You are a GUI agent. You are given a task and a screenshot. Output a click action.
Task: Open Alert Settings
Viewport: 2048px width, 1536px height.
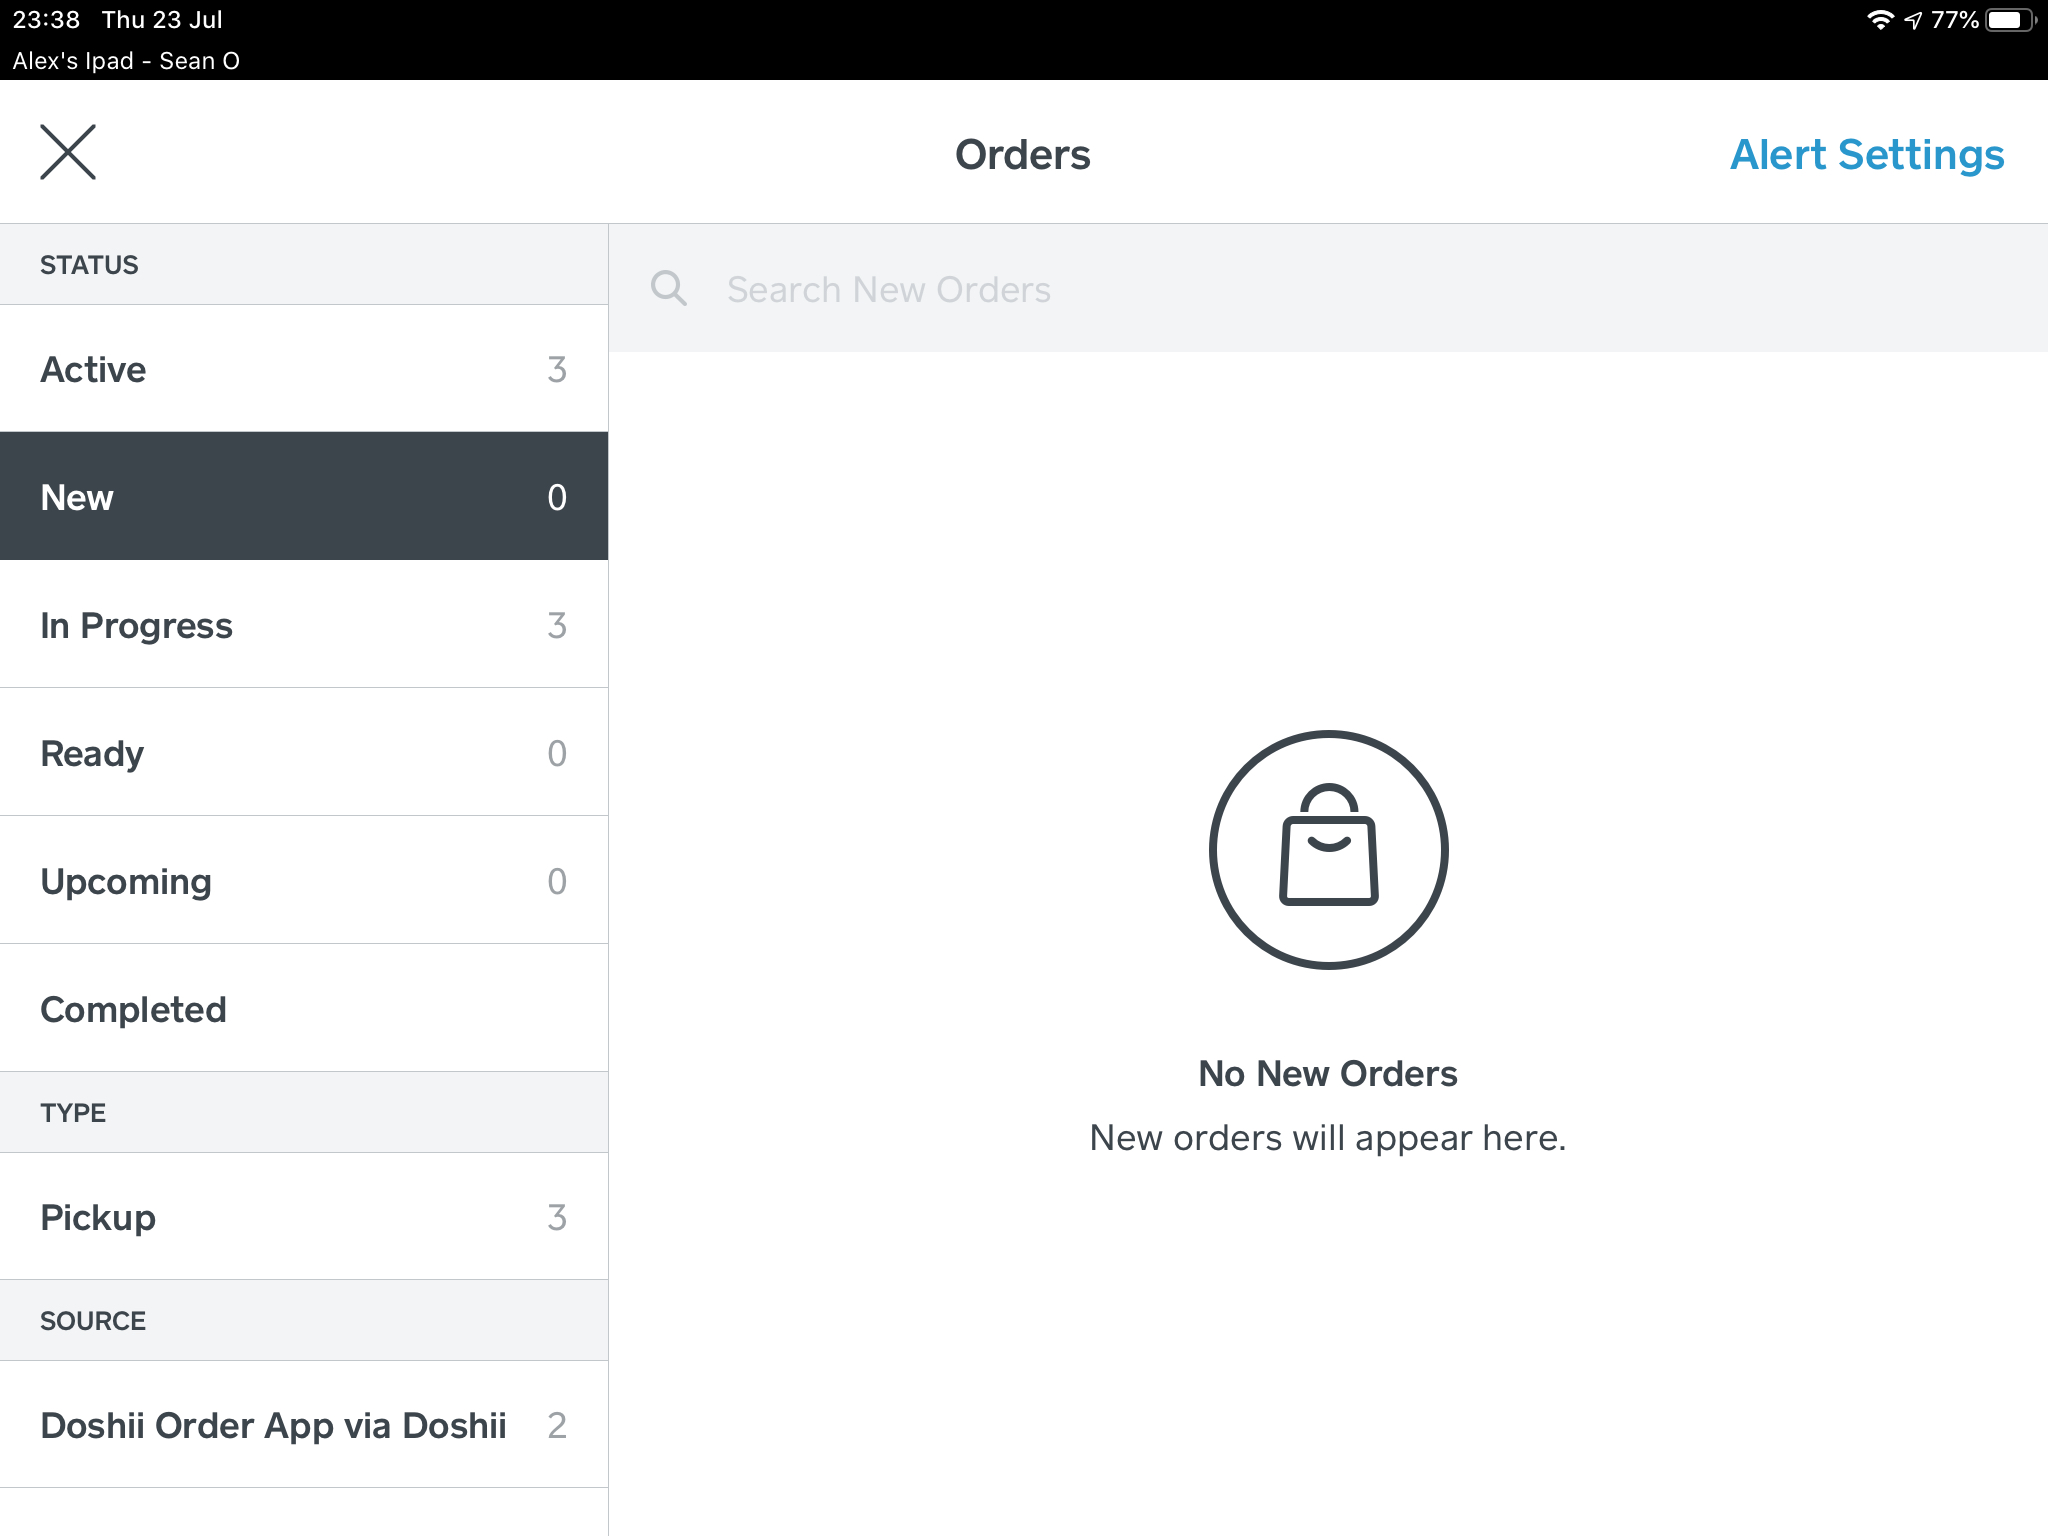pyautogui.click(x=1867, y=155)
